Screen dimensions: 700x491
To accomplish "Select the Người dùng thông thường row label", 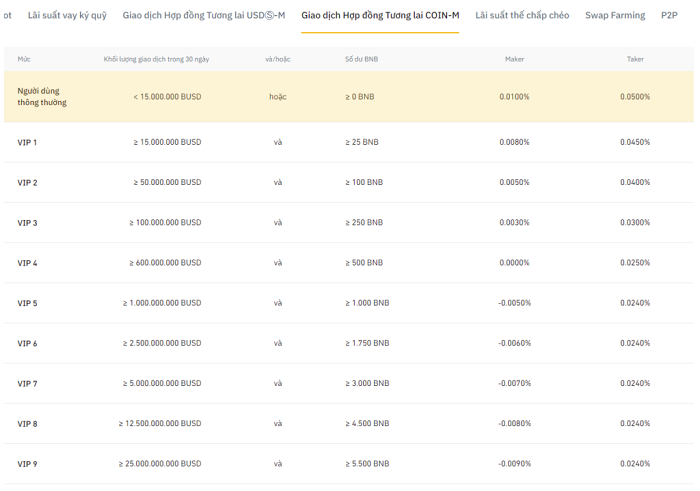I will point(42,96).
